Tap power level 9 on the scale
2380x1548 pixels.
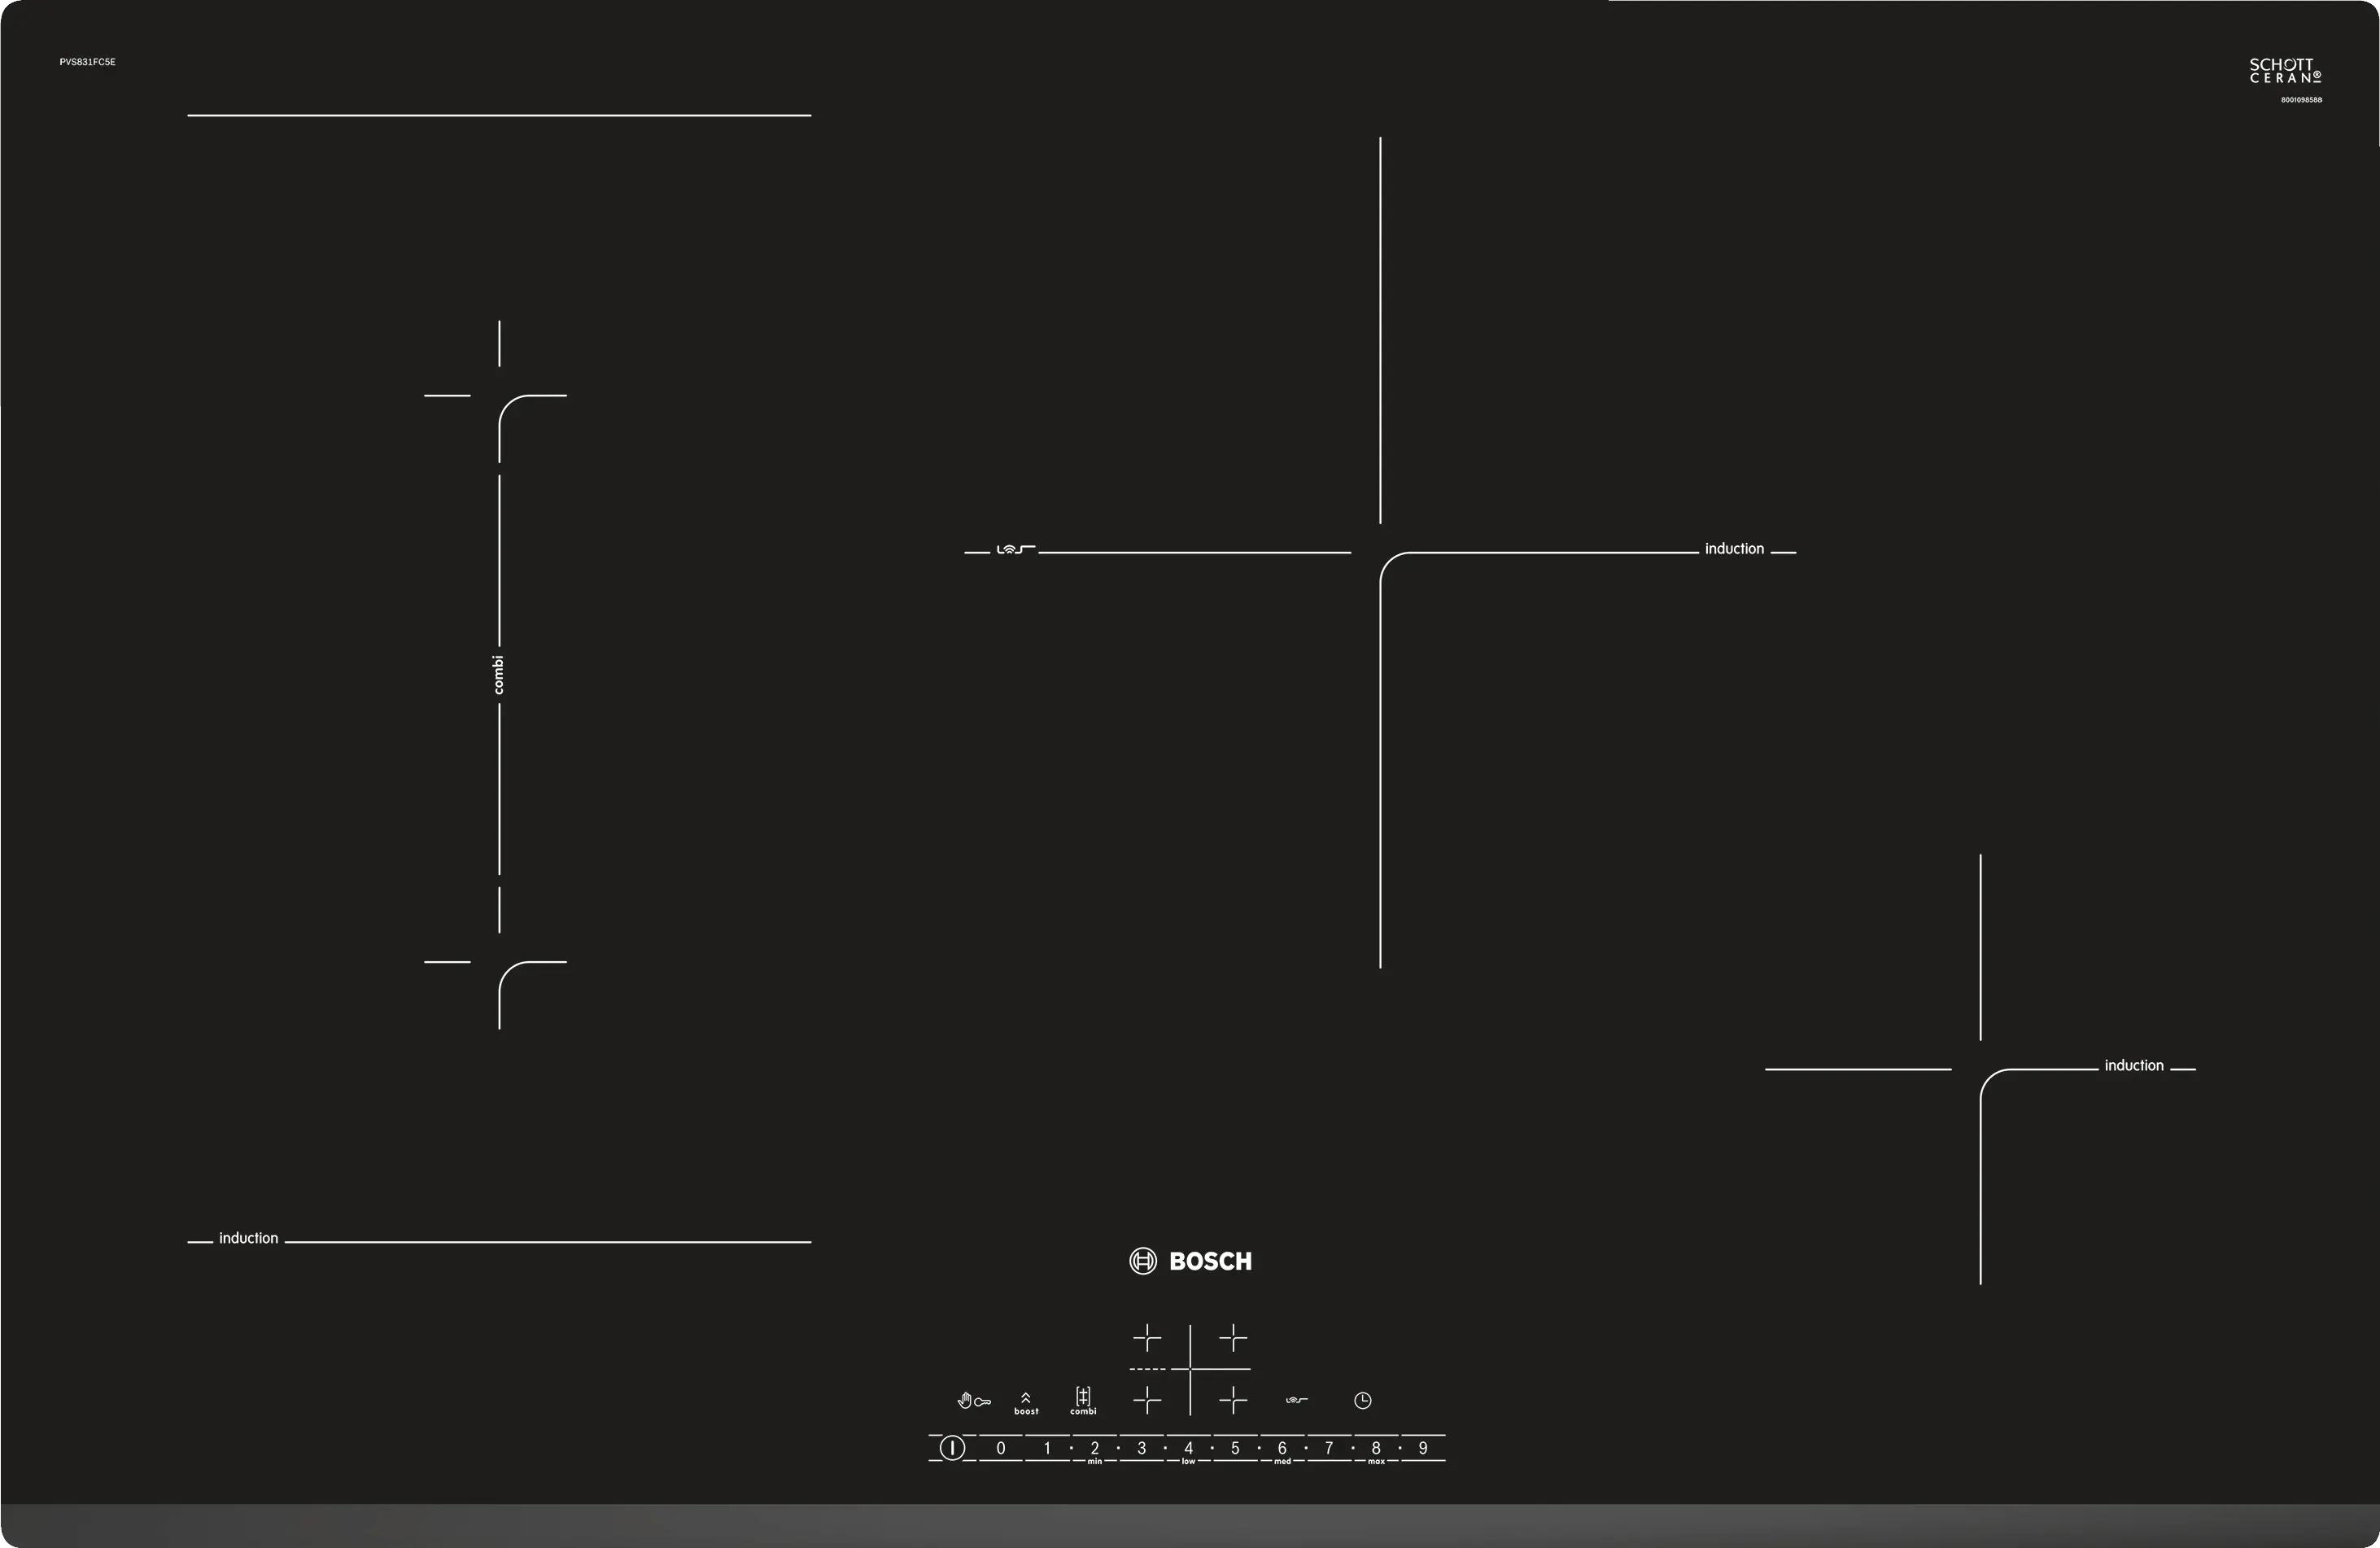(1423, 1448)
